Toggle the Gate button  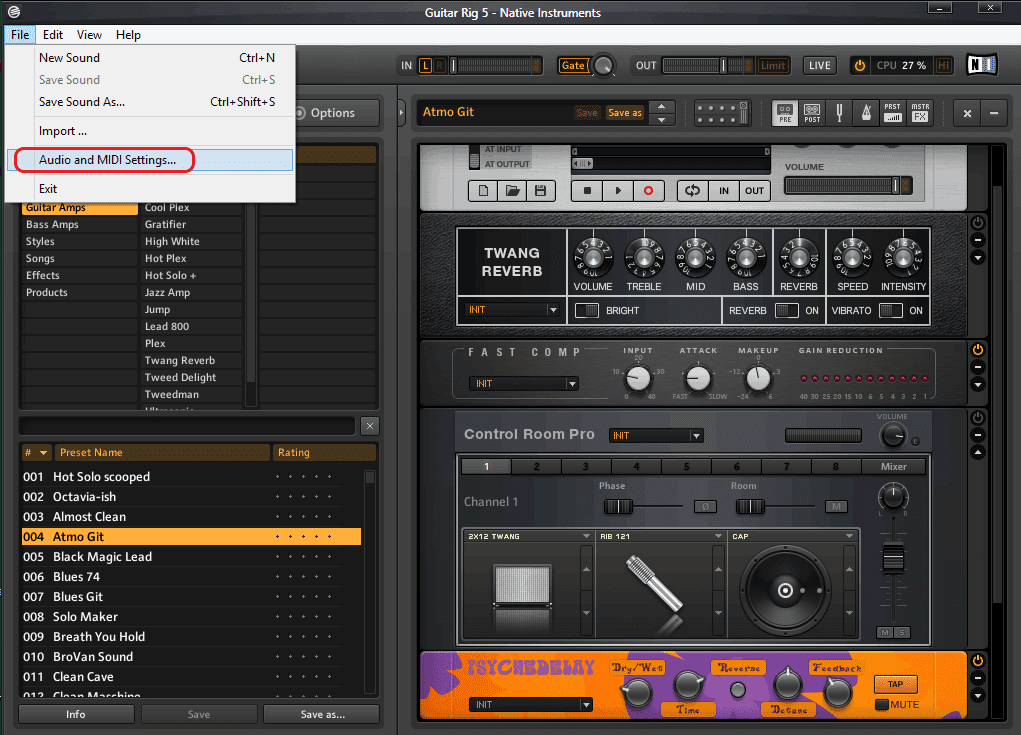click(x=574, y=66)
